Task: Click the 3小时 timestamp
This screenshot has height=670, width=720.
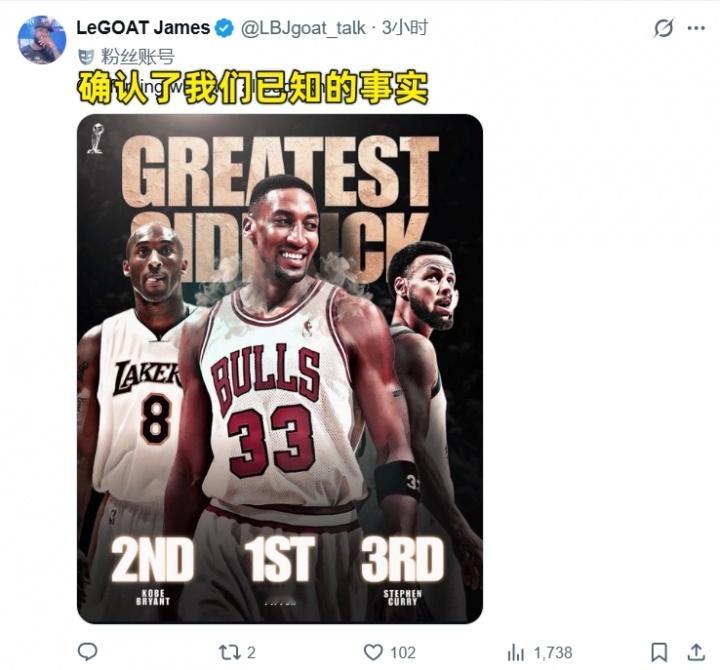Action: (405, 28)
